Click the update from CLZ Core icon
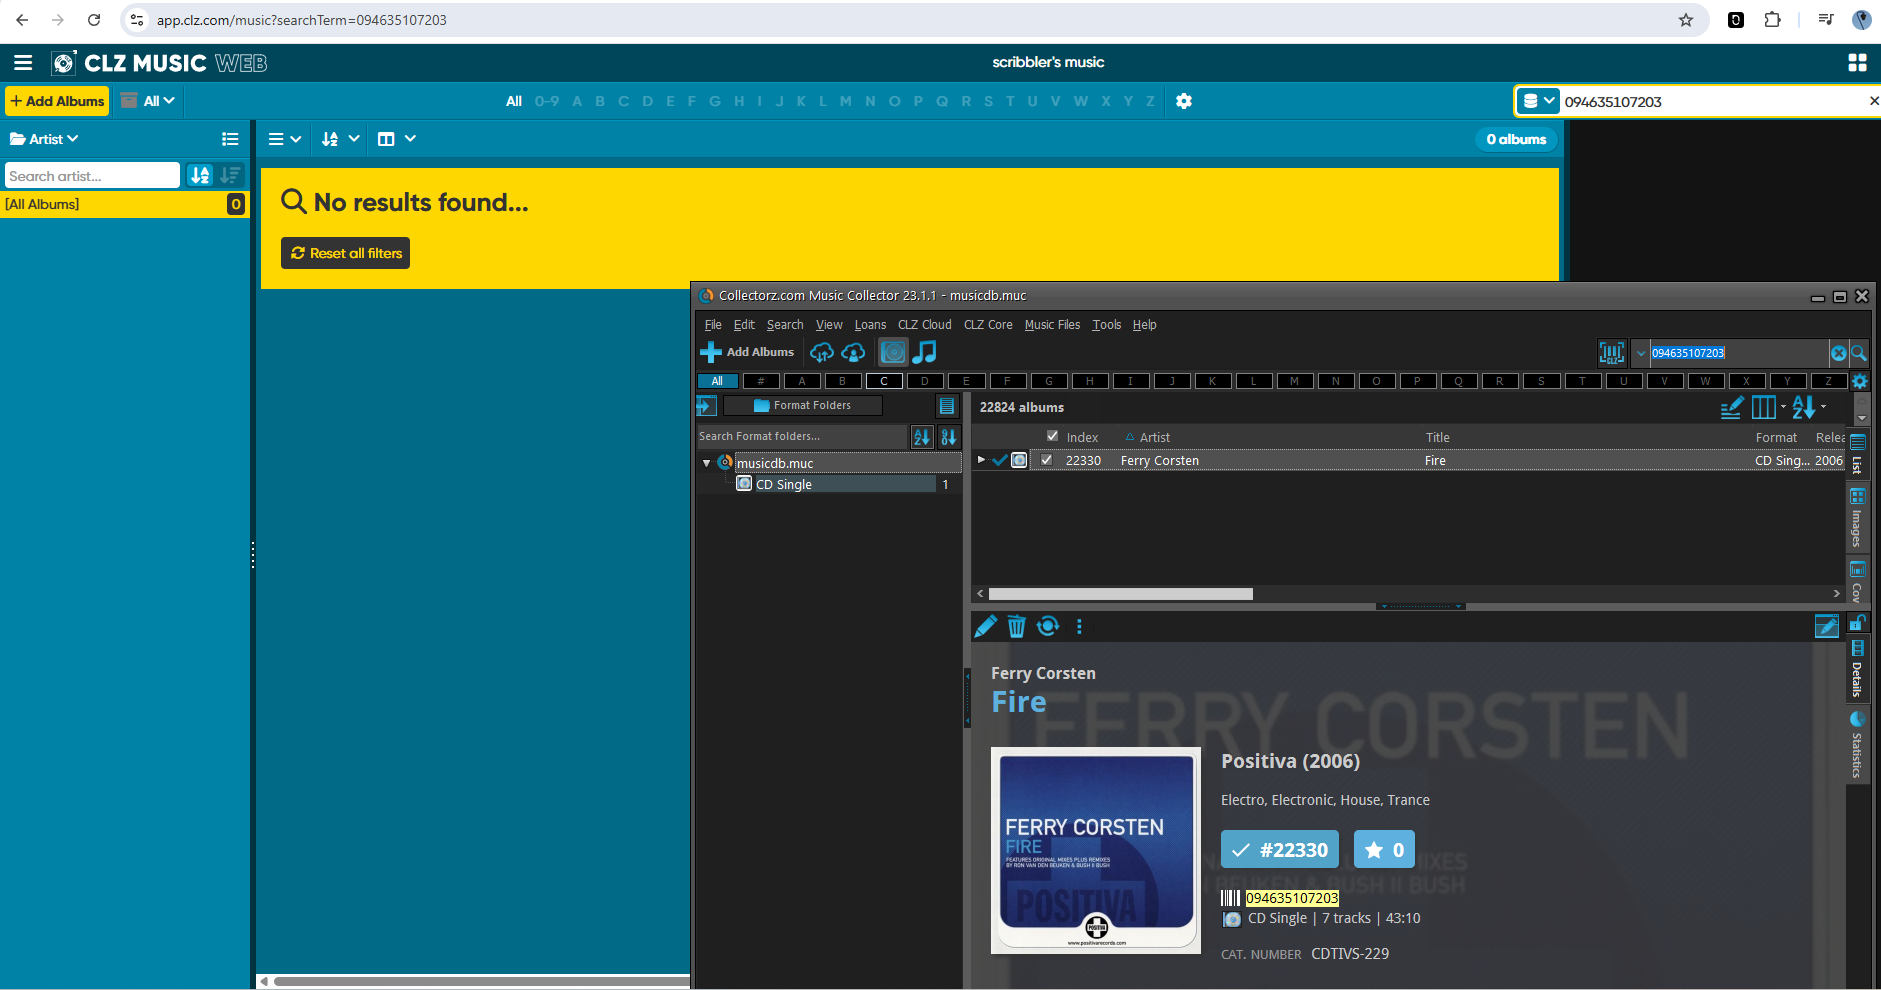 (x=1048, y=627)
